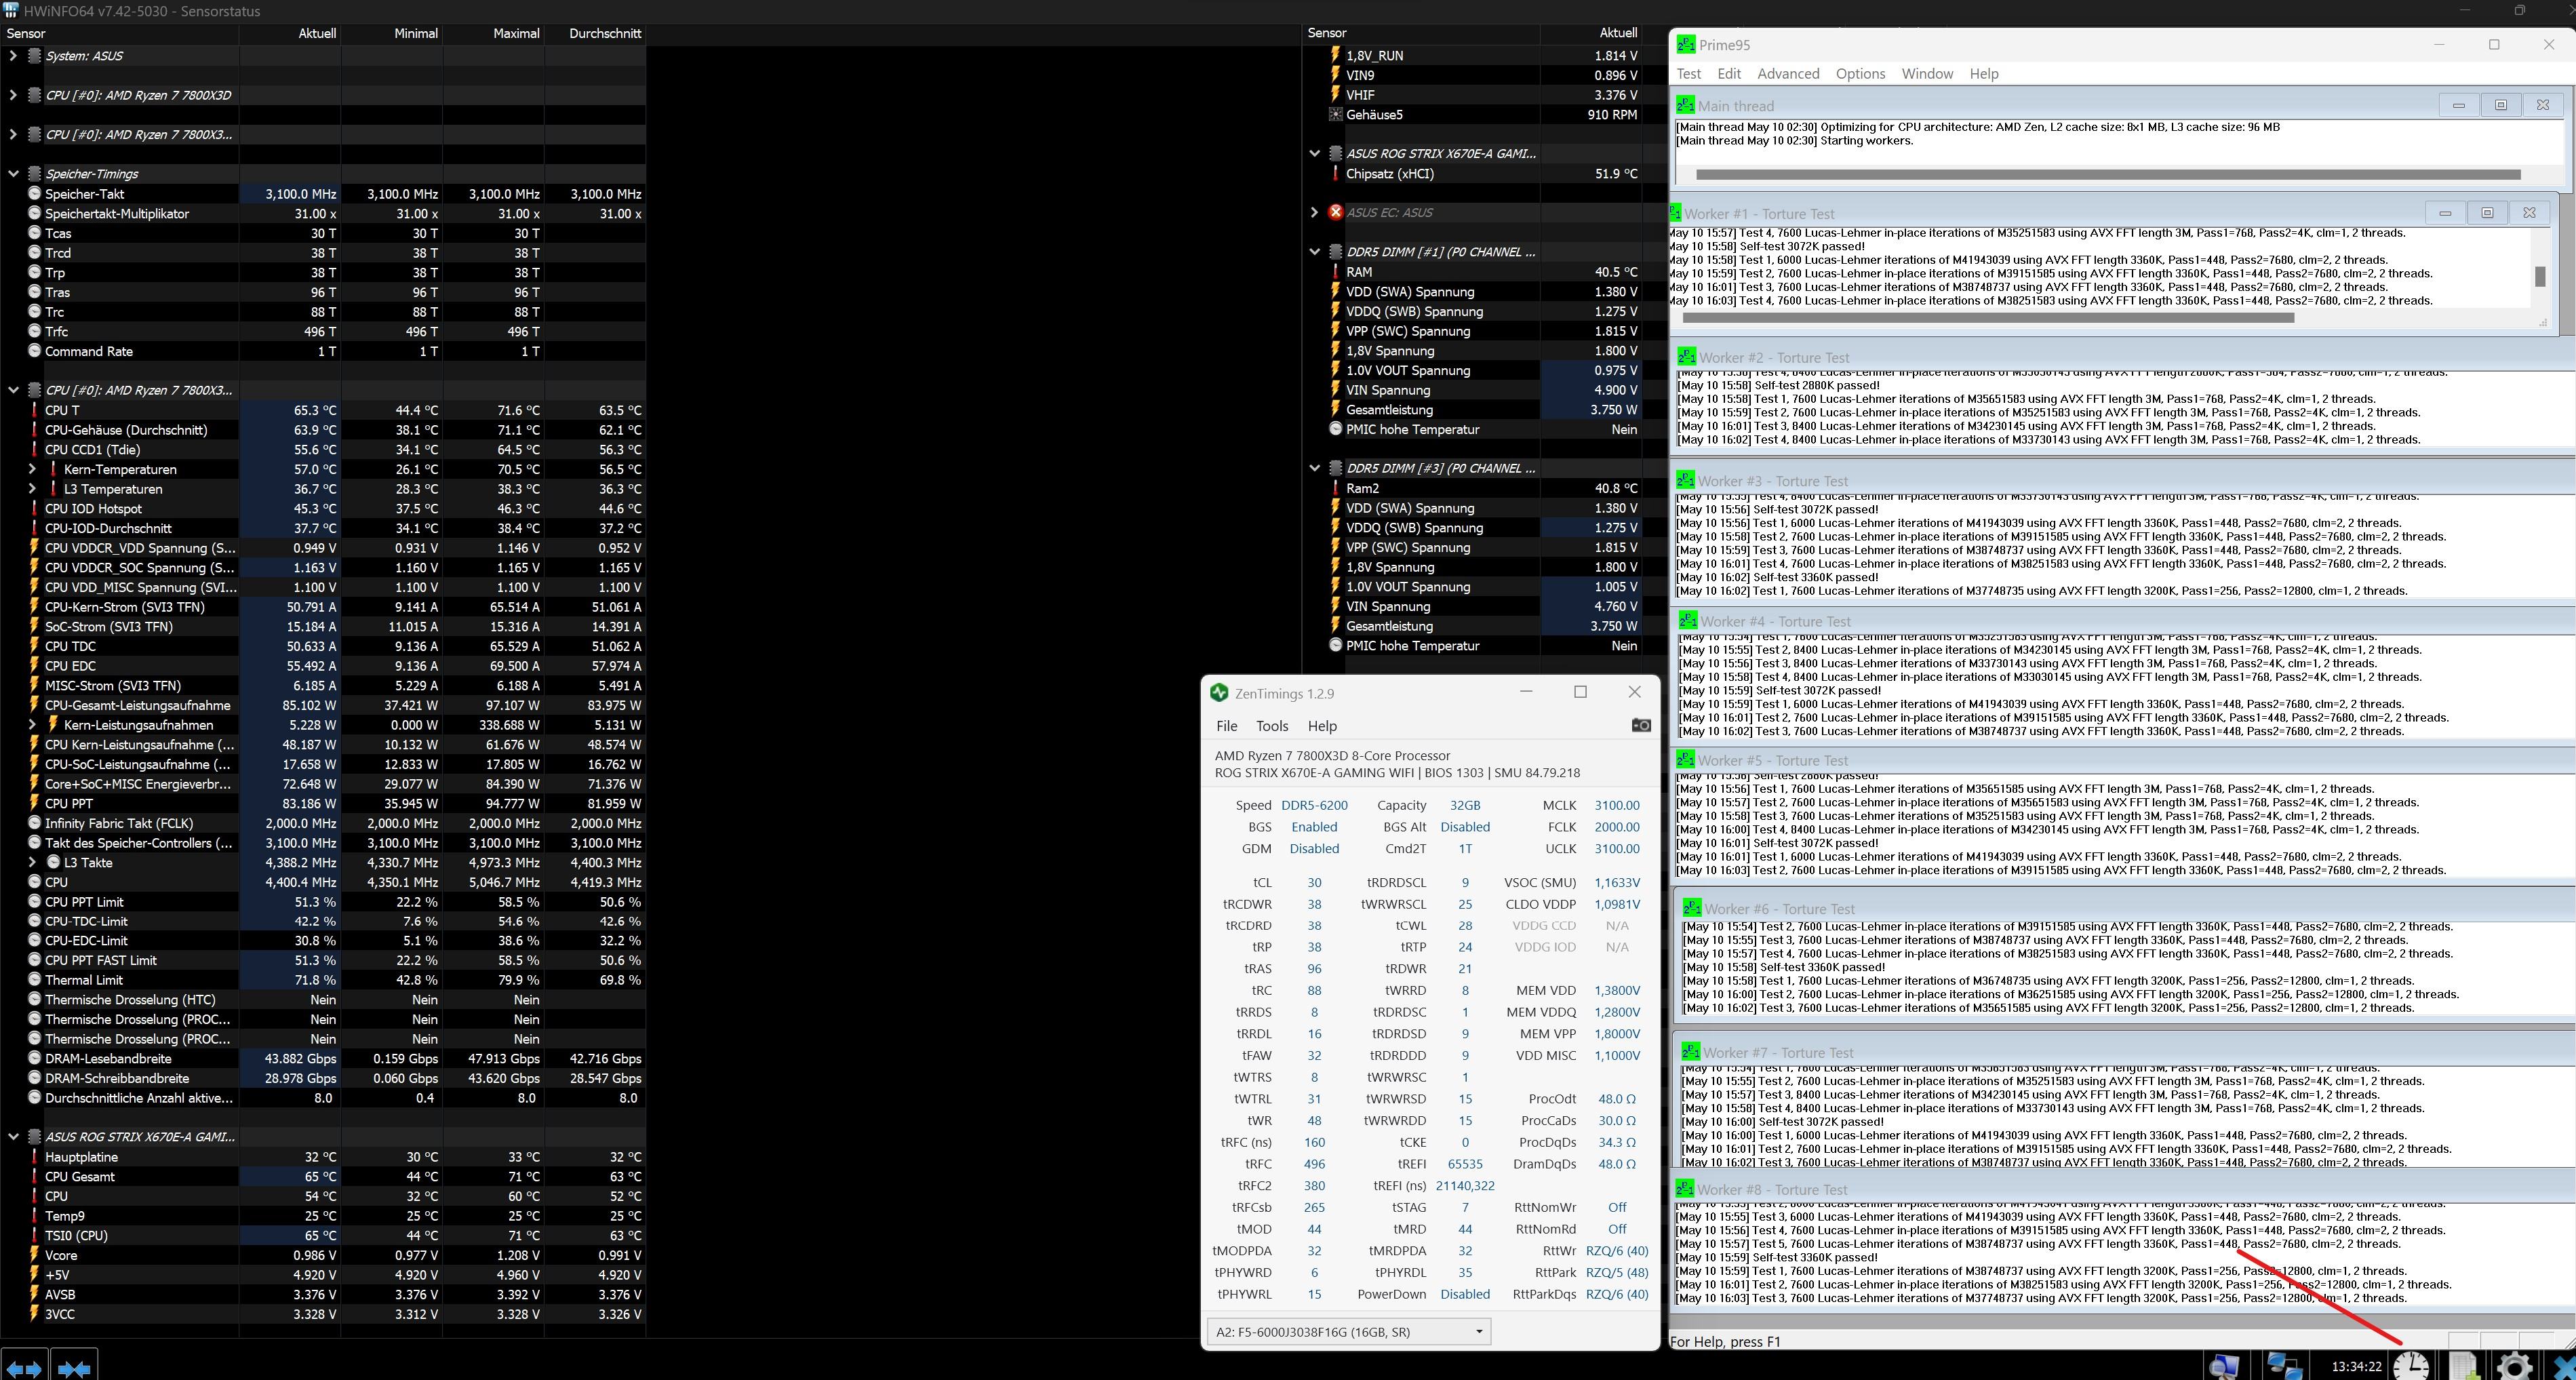The width and height of the screenshot is (2576, 1380).
Task: Click the Prime95 app icon in title bar
Action: click(1686, 44)
